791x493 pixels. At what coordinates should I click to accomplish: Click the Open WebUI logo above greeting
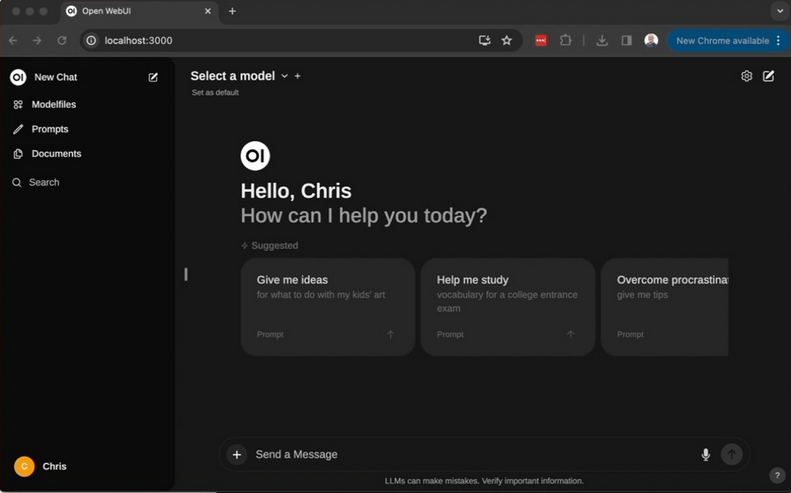pos(255,156)
